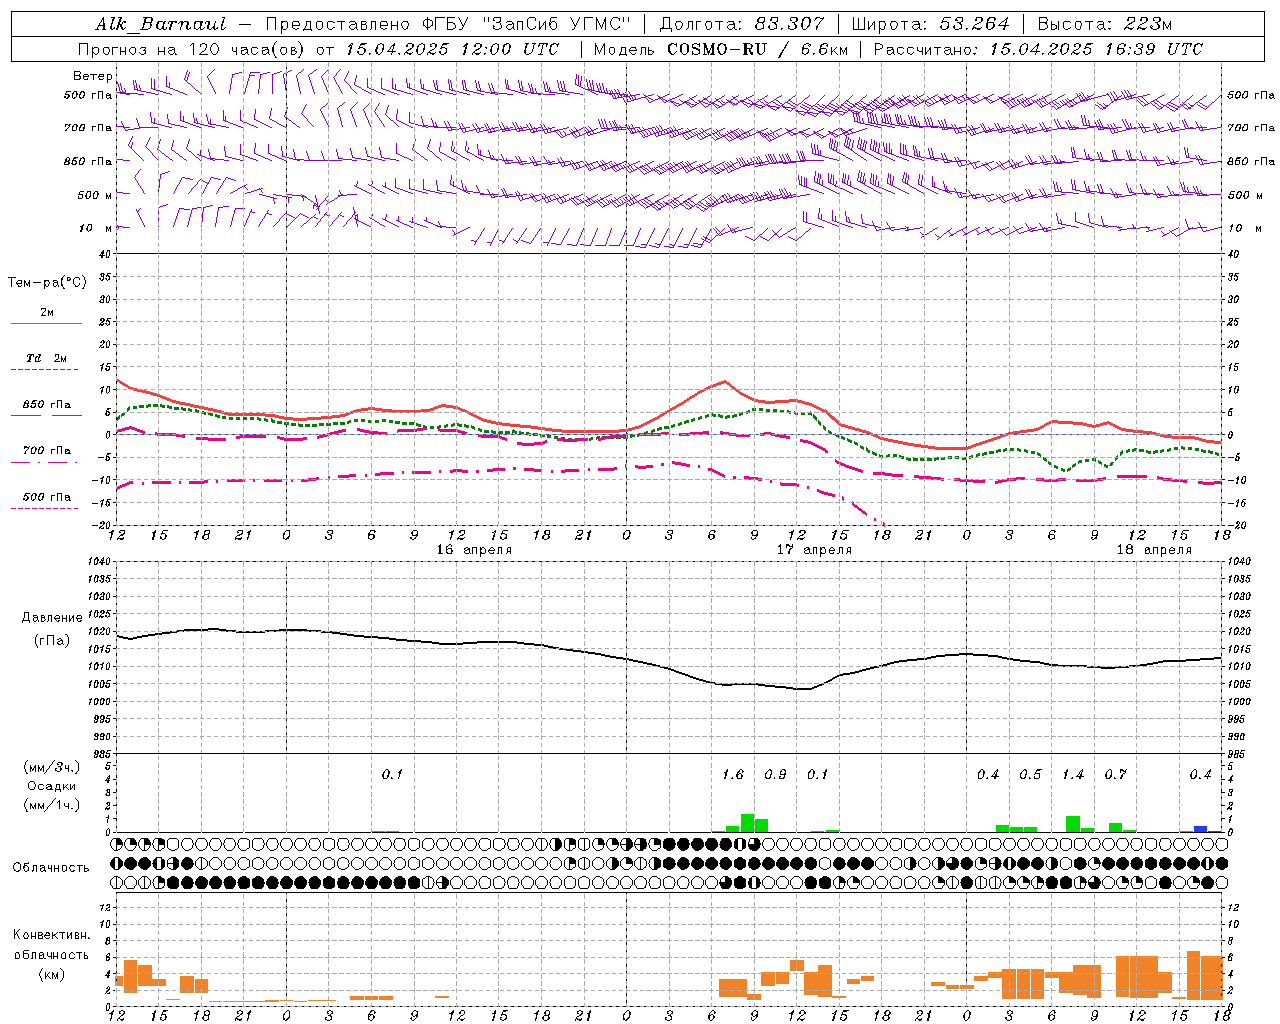Click the Высота: 223м value
This screenshot has height=1024, width=1280.
[x=1105, y=24]
